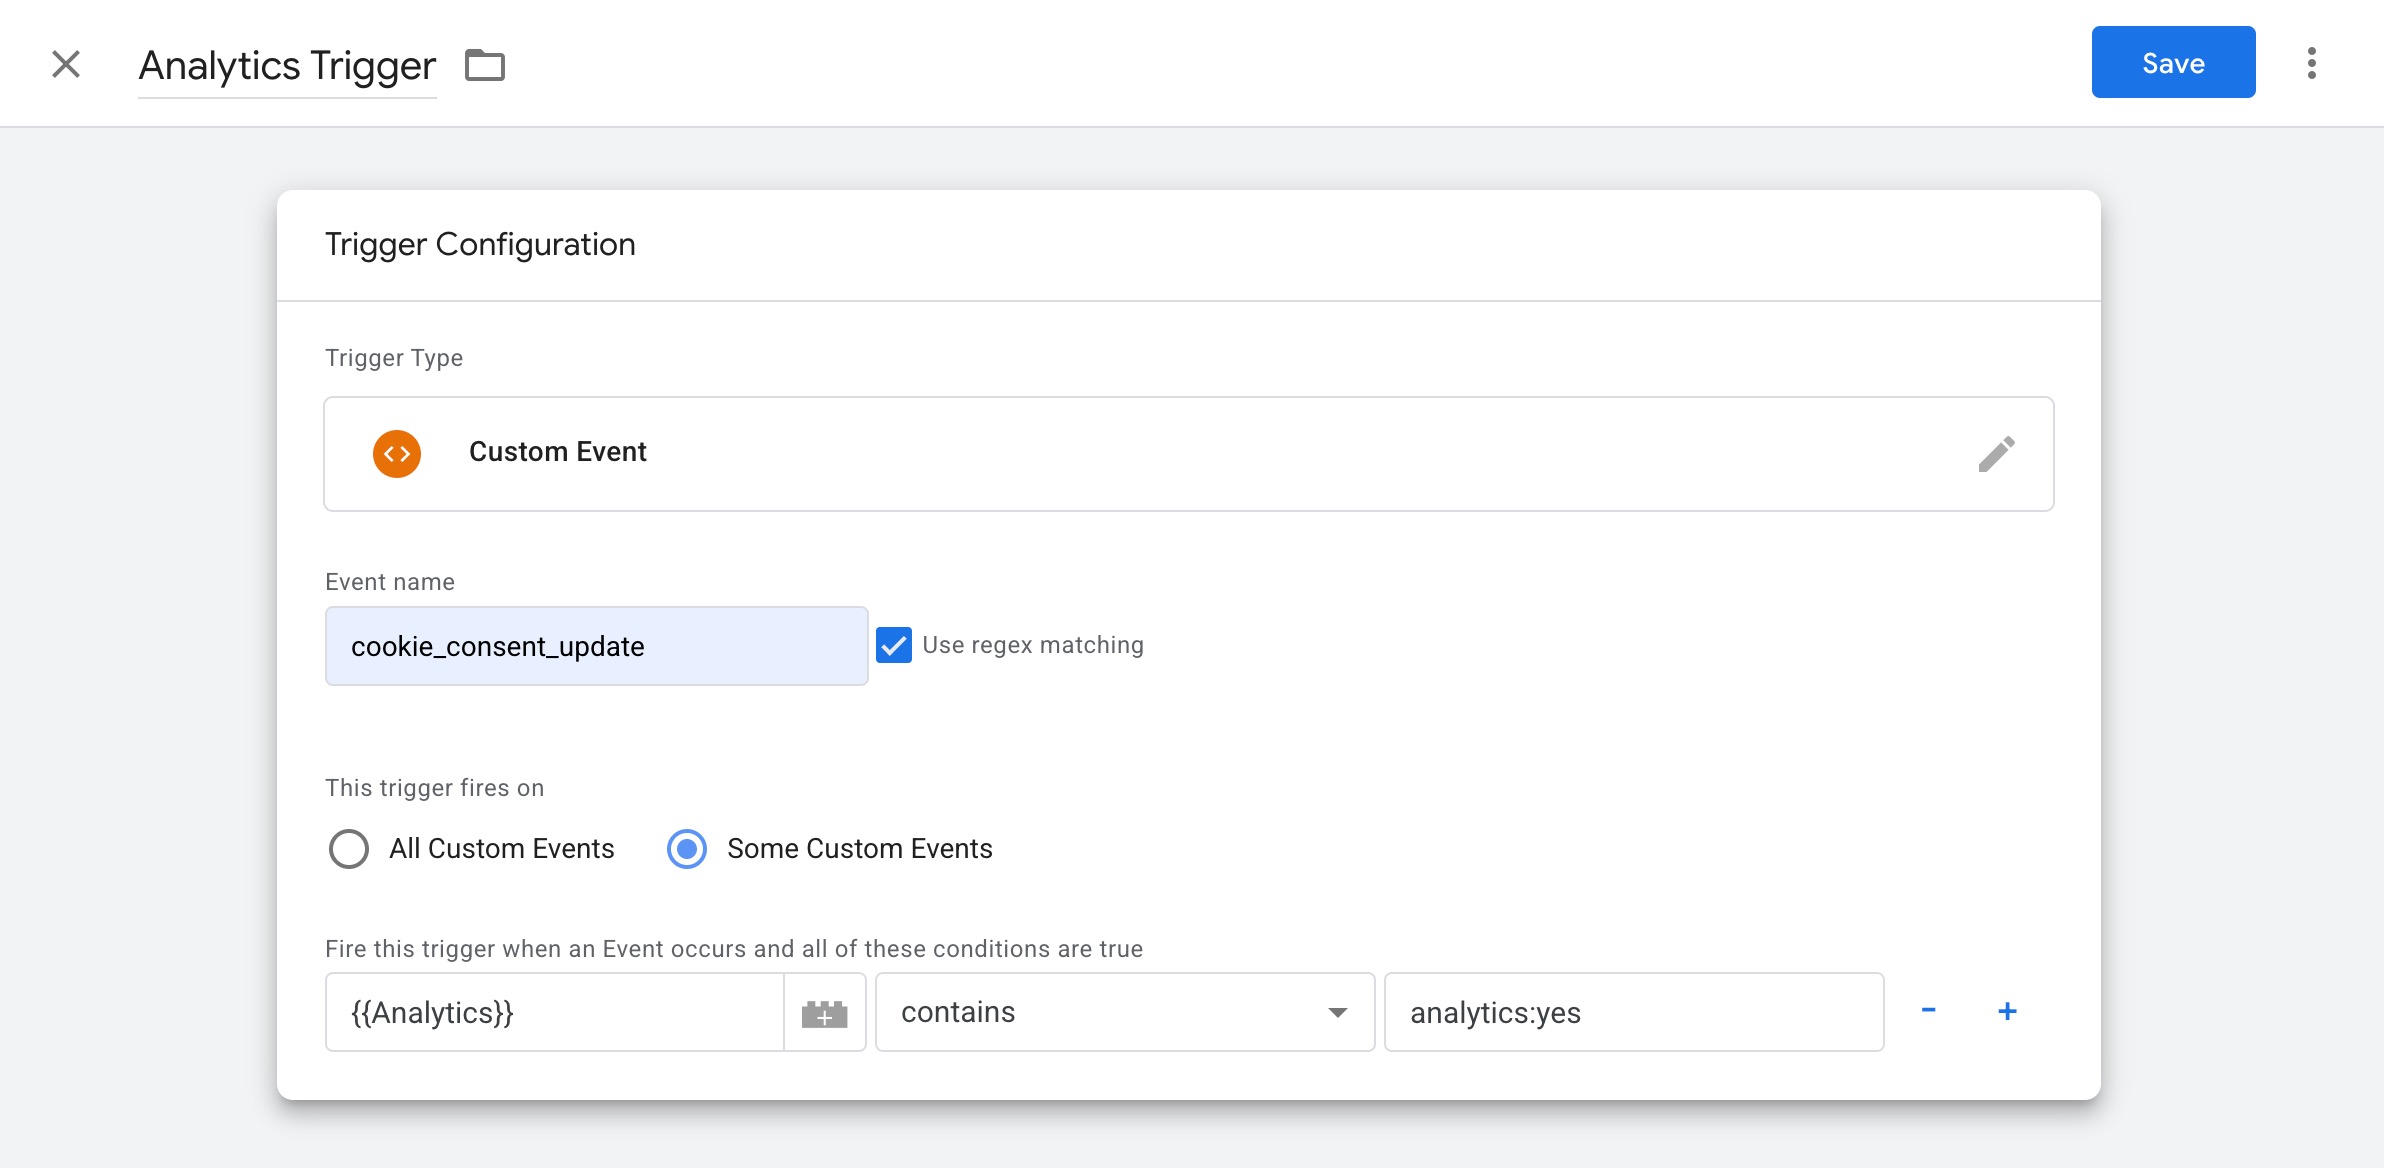Screen dimensions: 2384x1168
Task: Select Some Custom Events radio button
Action: click(687, 849)
